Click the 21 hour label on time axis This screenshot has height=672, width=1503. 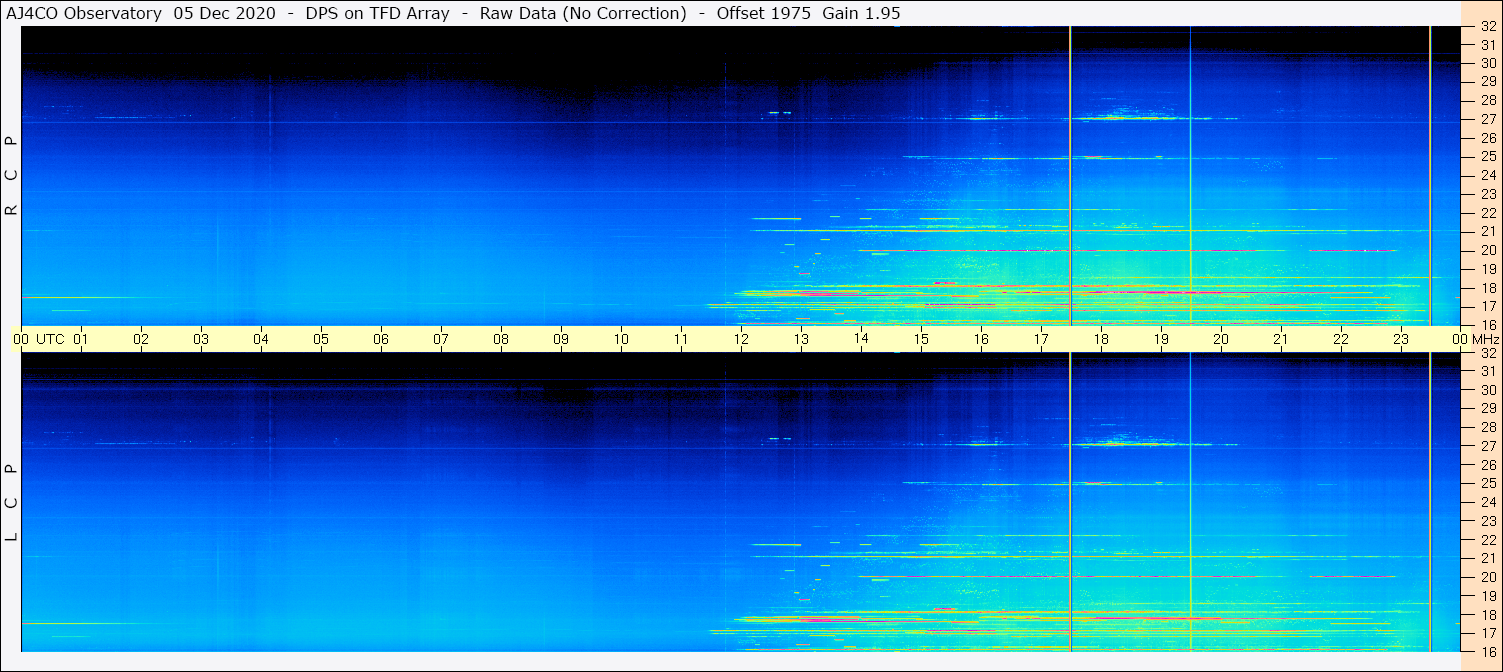(1281, 339)
